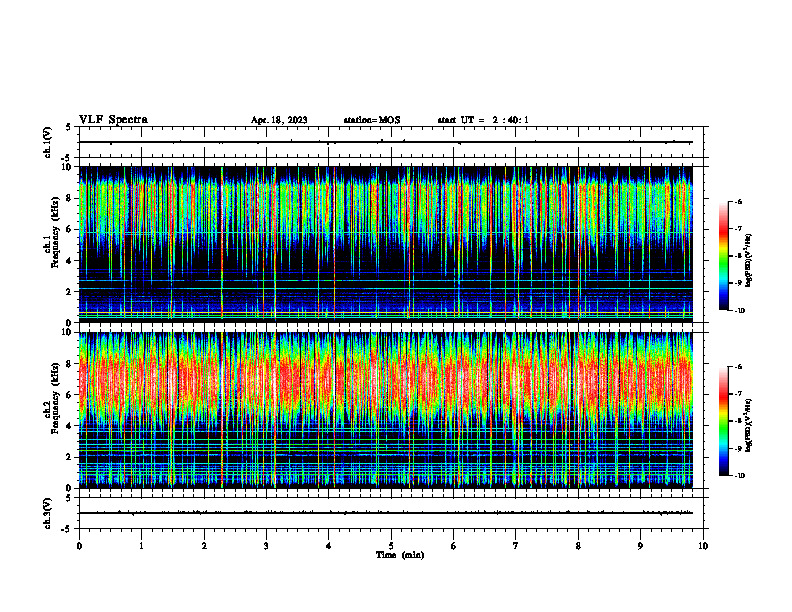Click the ch.1 spectrogram color bar

[723, 256]
